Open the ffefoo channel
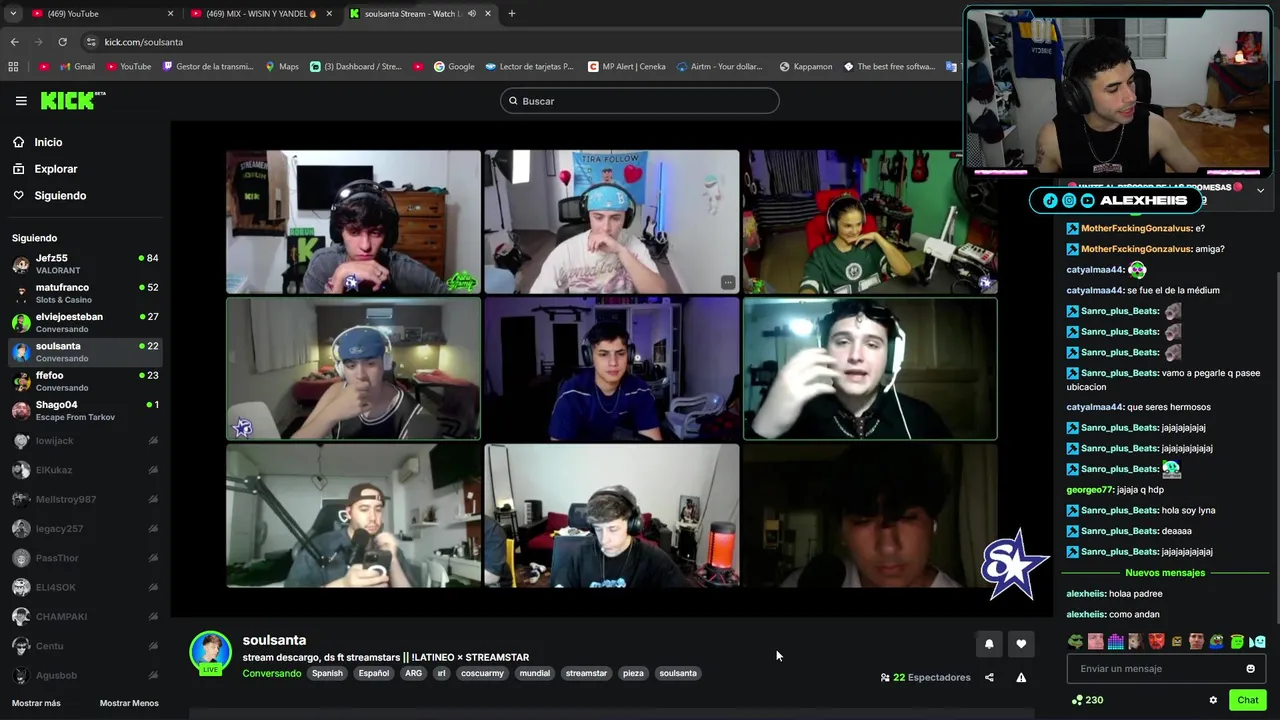This screenshot has height=720, width=1280. pos(85,381)
